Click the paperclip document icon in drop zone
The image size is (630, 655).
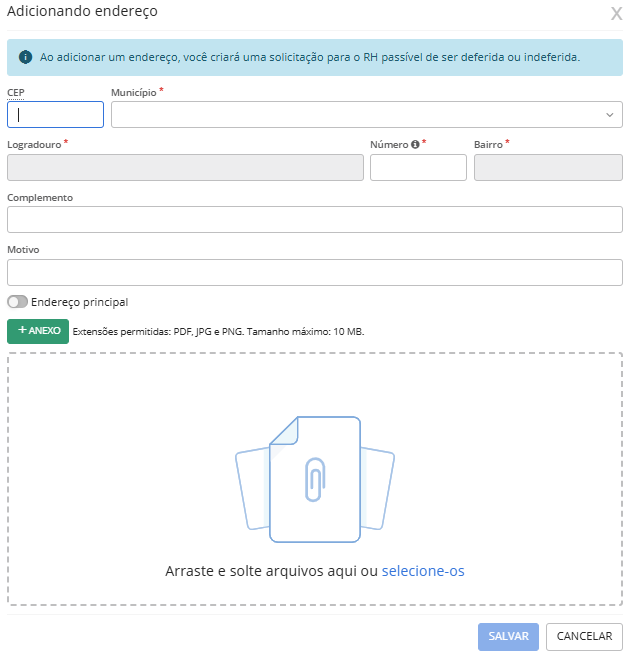(315, 479)
